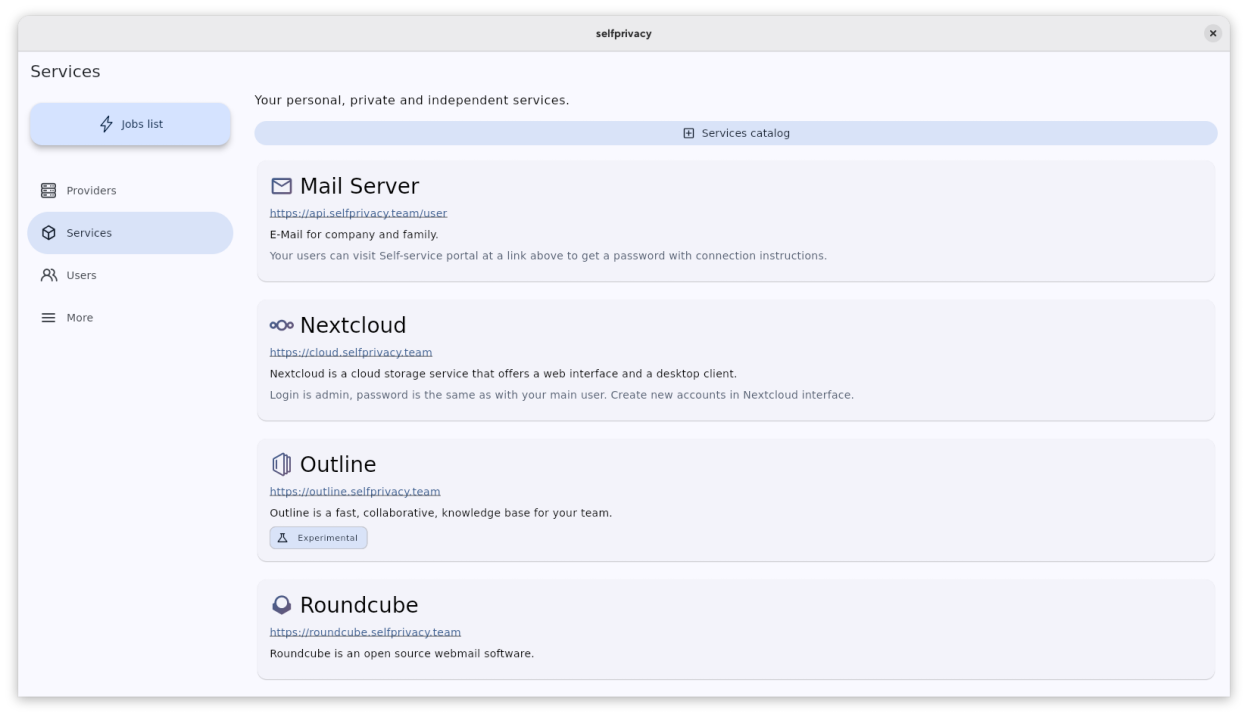Click the flask icon in Experimental badge
Screen dimensions: 1248x717
click(282, 538)
